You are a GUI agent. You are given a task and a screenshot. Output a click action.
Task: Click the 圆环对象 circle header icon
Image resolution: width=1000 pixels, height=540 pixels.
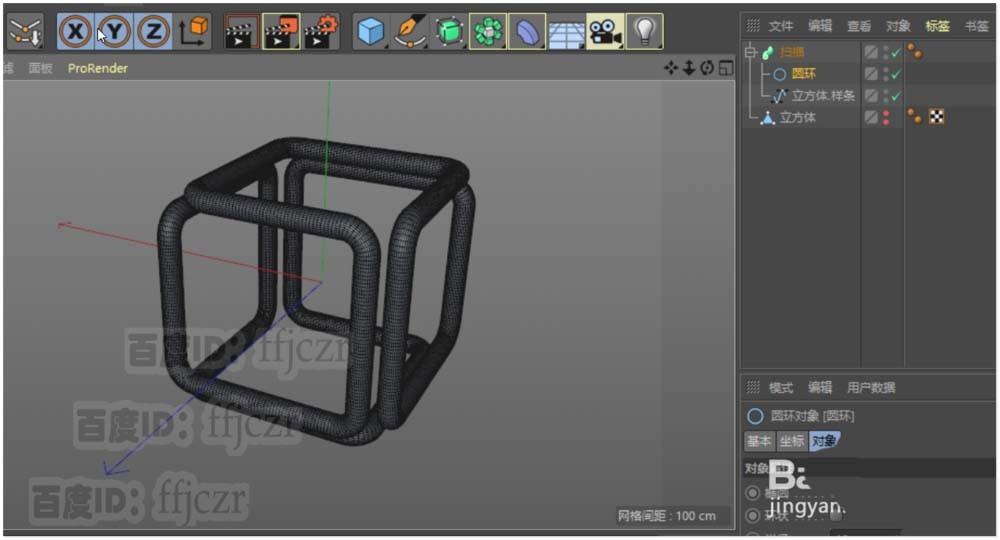(755, 416)
